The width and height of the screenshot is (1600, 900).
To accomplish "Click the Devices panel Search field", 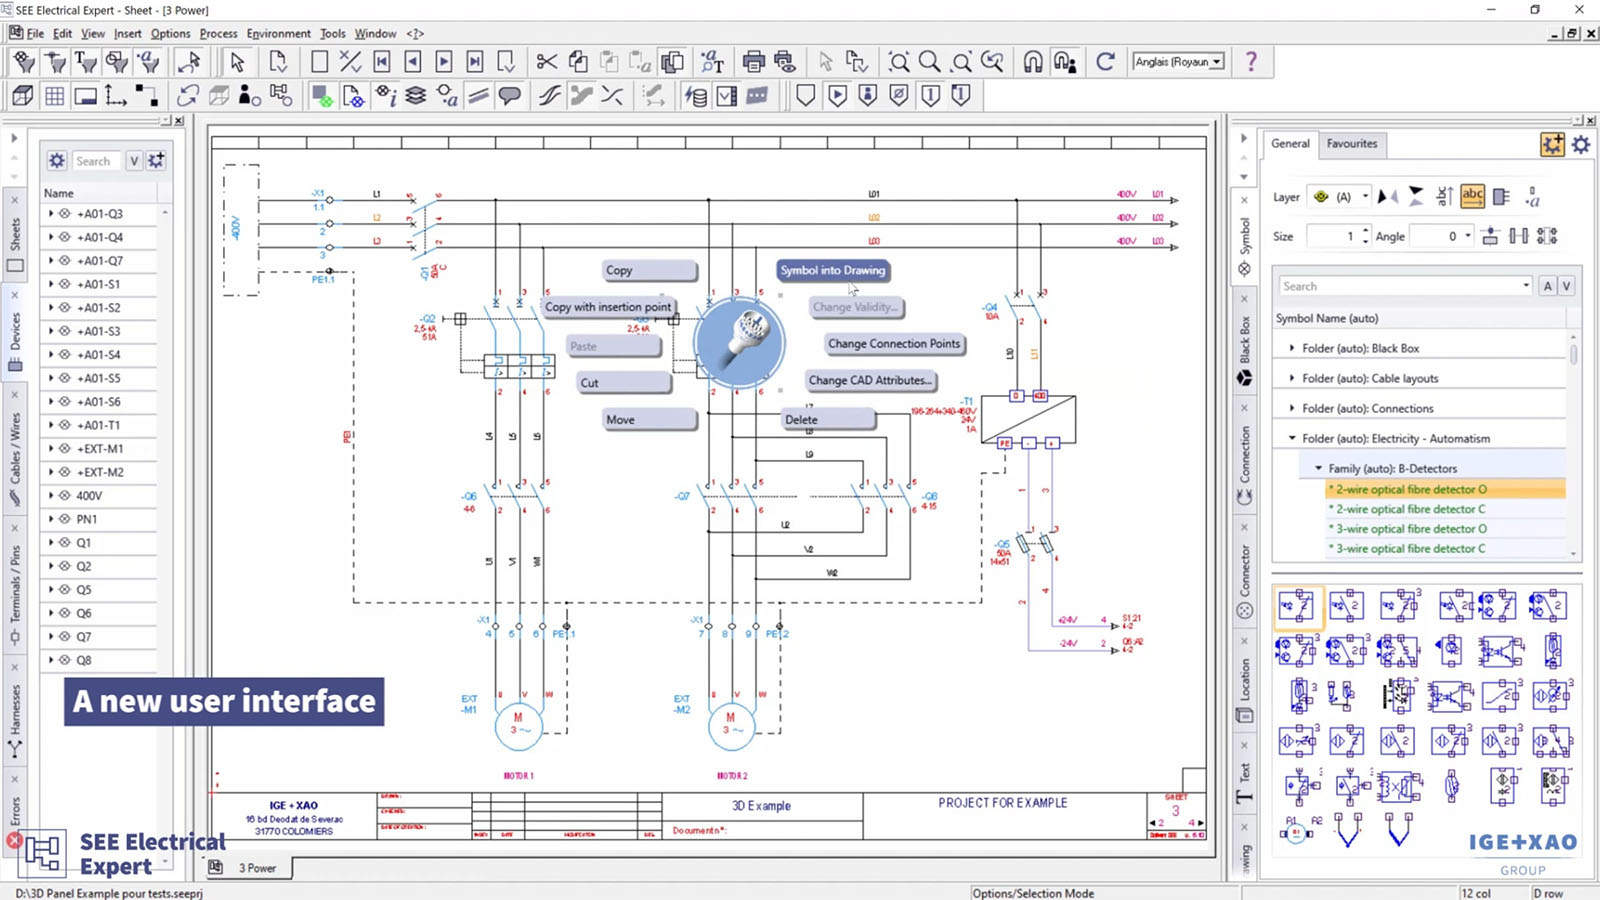I will [x=96, y=161].
